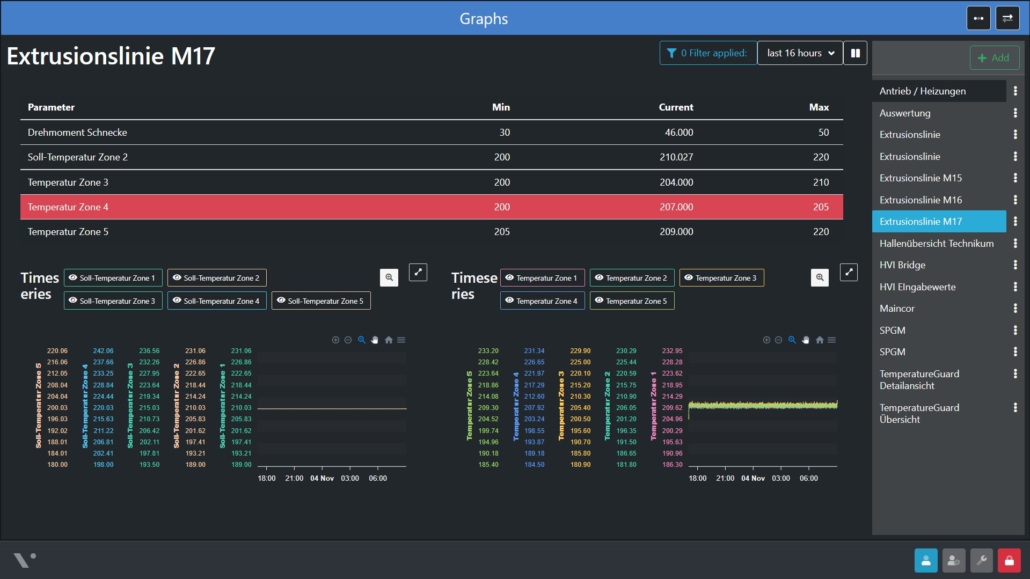This screenshot has width=1030, height=579.
Task: Hide the Temperatur Zone 3 series
Action: pos(721,277)
